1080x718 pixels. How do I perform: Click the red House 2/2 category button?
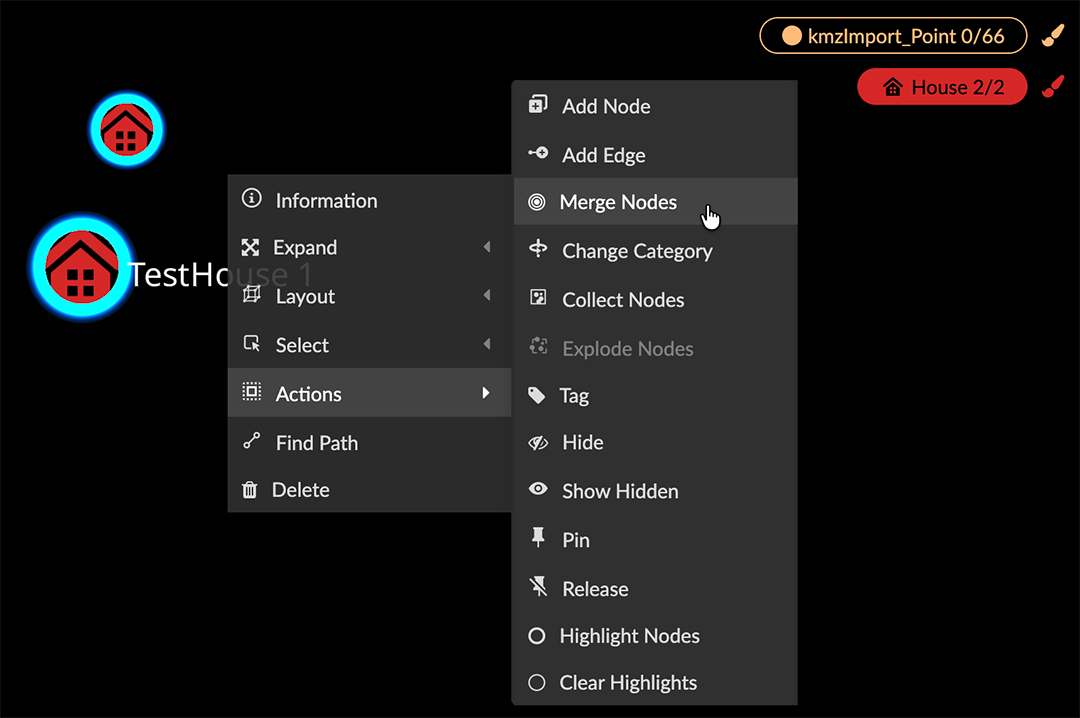(942, 87)
